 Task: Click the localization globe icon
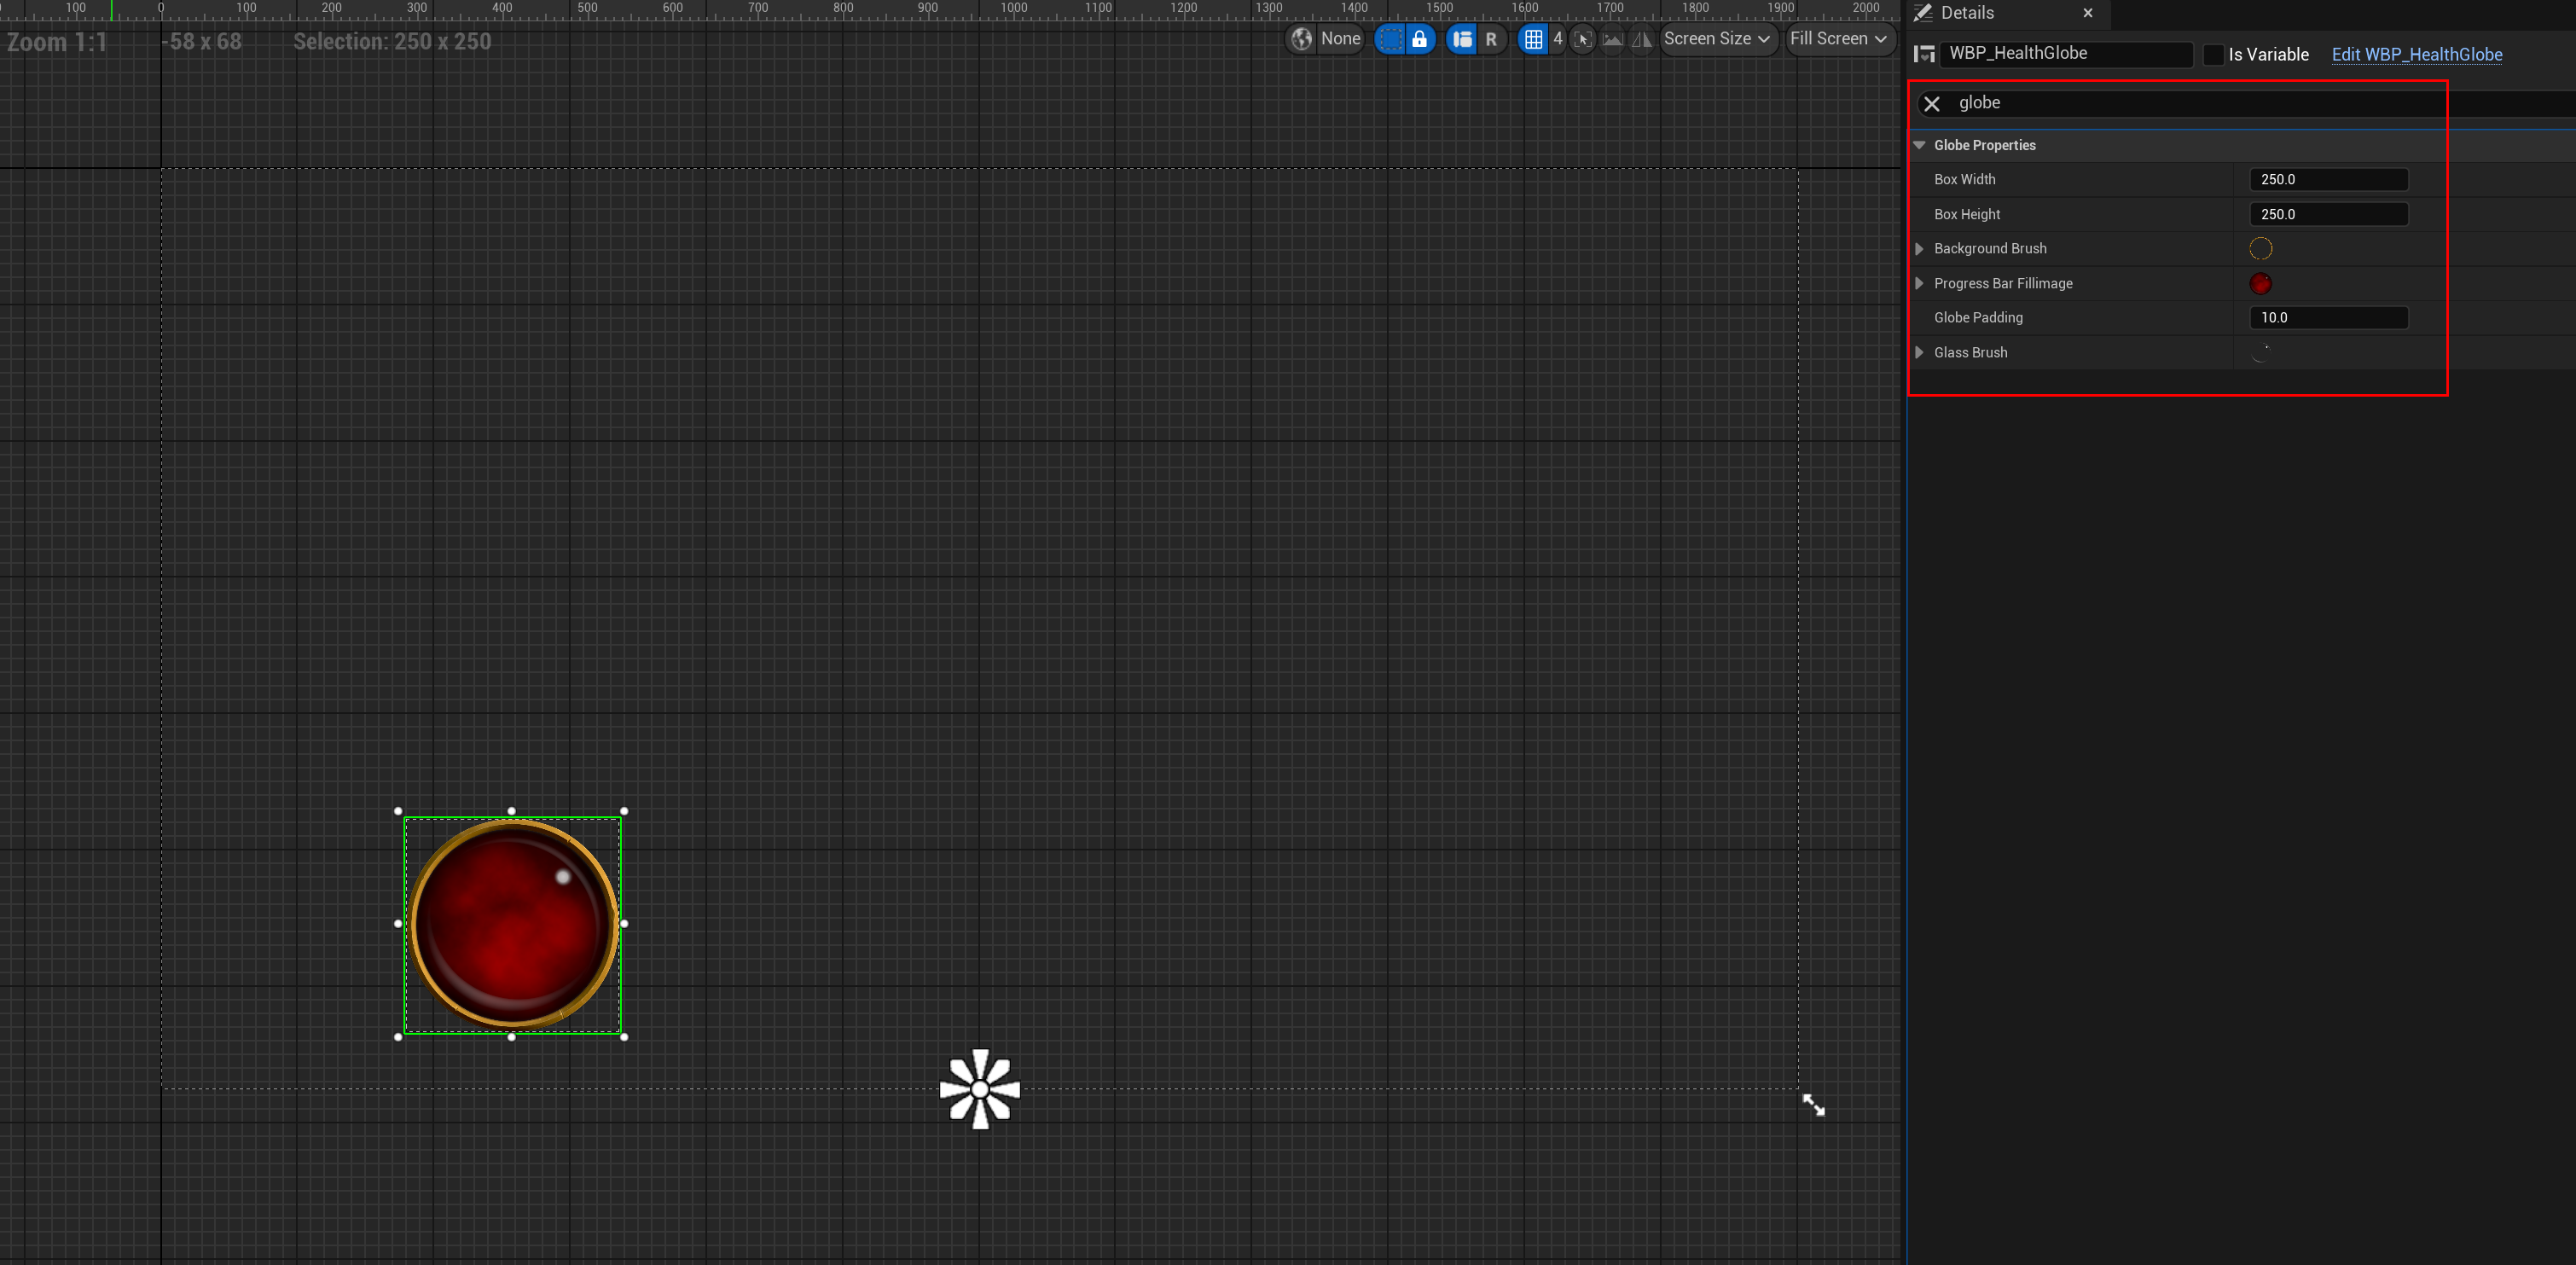(1301, 39)
